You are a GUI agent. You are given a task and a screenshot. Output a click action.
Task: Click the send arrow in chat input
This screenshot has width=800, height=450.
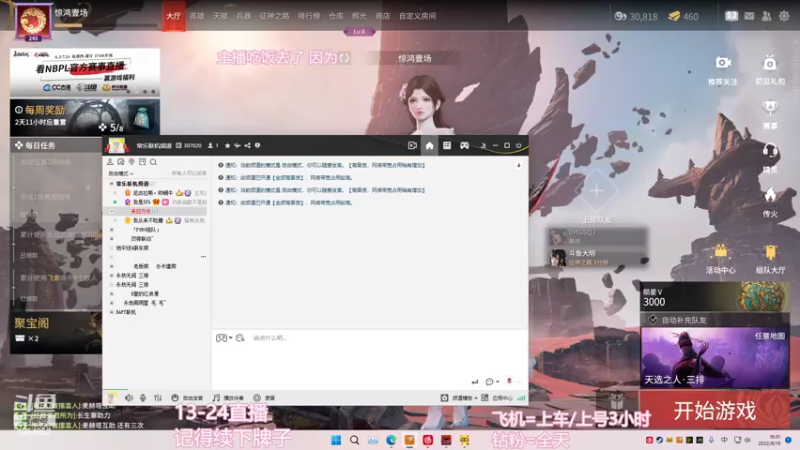[475, 381]
